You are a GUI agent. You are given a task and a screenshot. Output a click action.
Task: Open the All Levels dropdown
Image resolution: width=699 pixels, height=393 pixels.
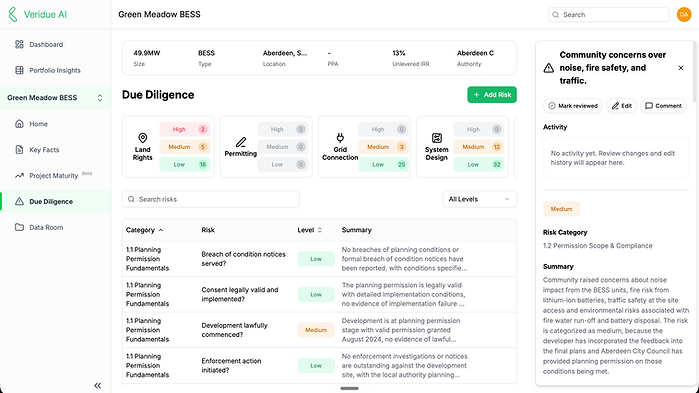(479, 199)
